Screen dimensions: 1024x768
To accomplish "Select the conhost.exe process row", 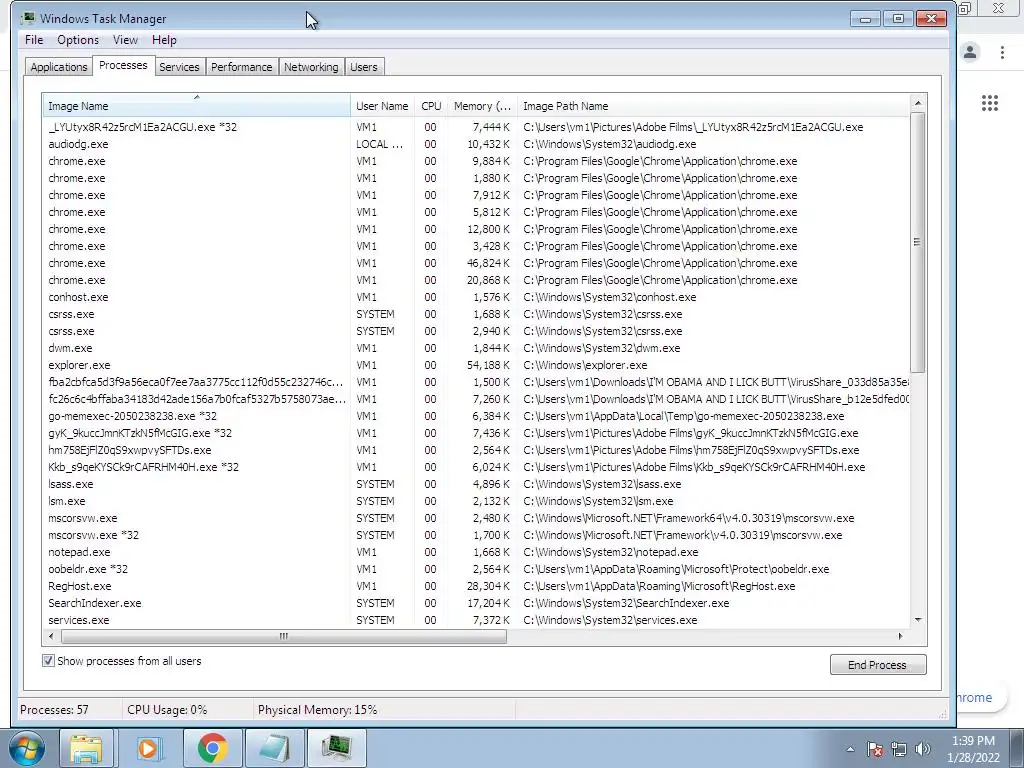I will (475, 297).
